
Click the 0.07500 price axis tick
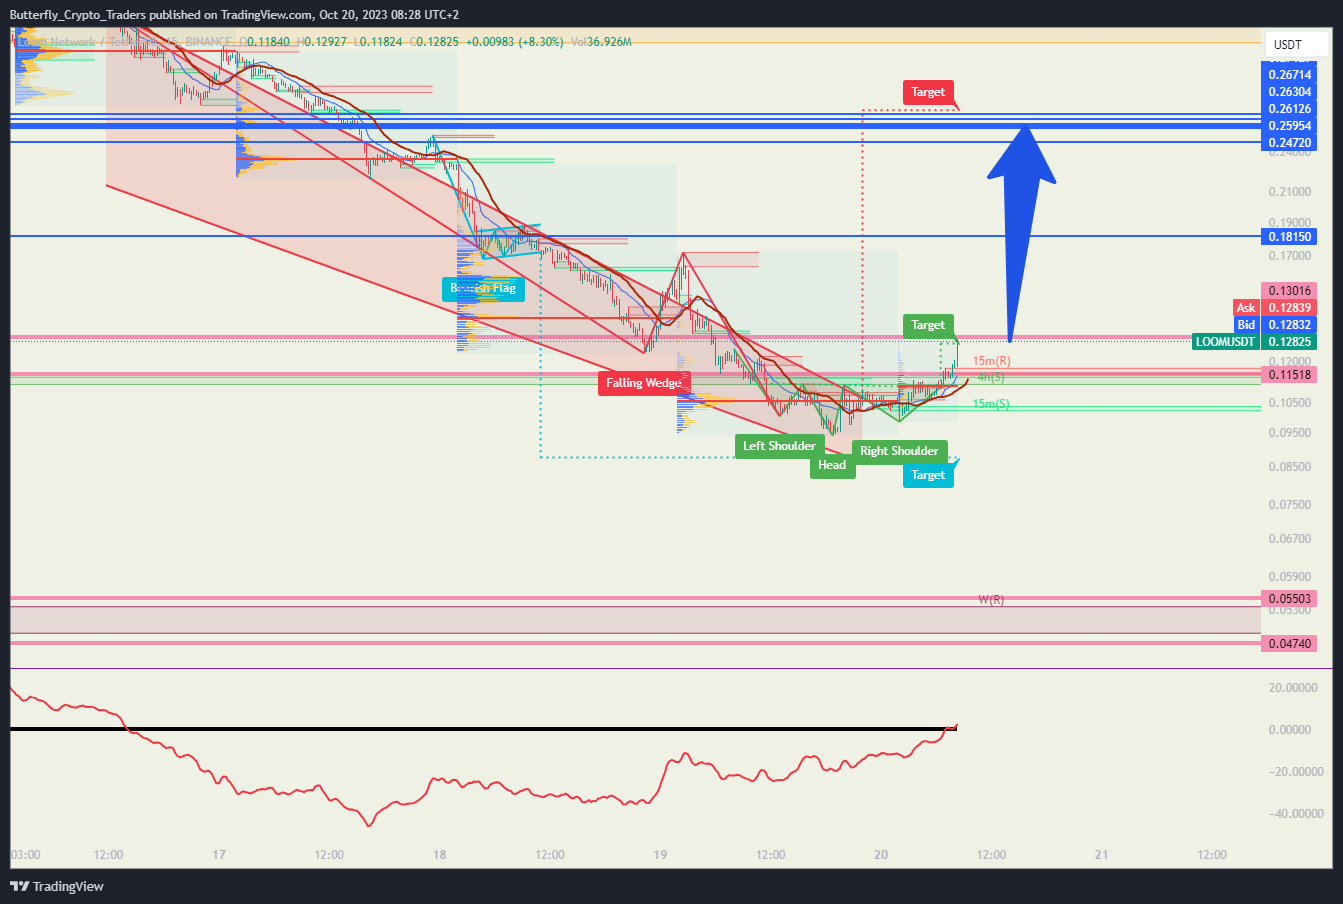(x=1291, y=505)
